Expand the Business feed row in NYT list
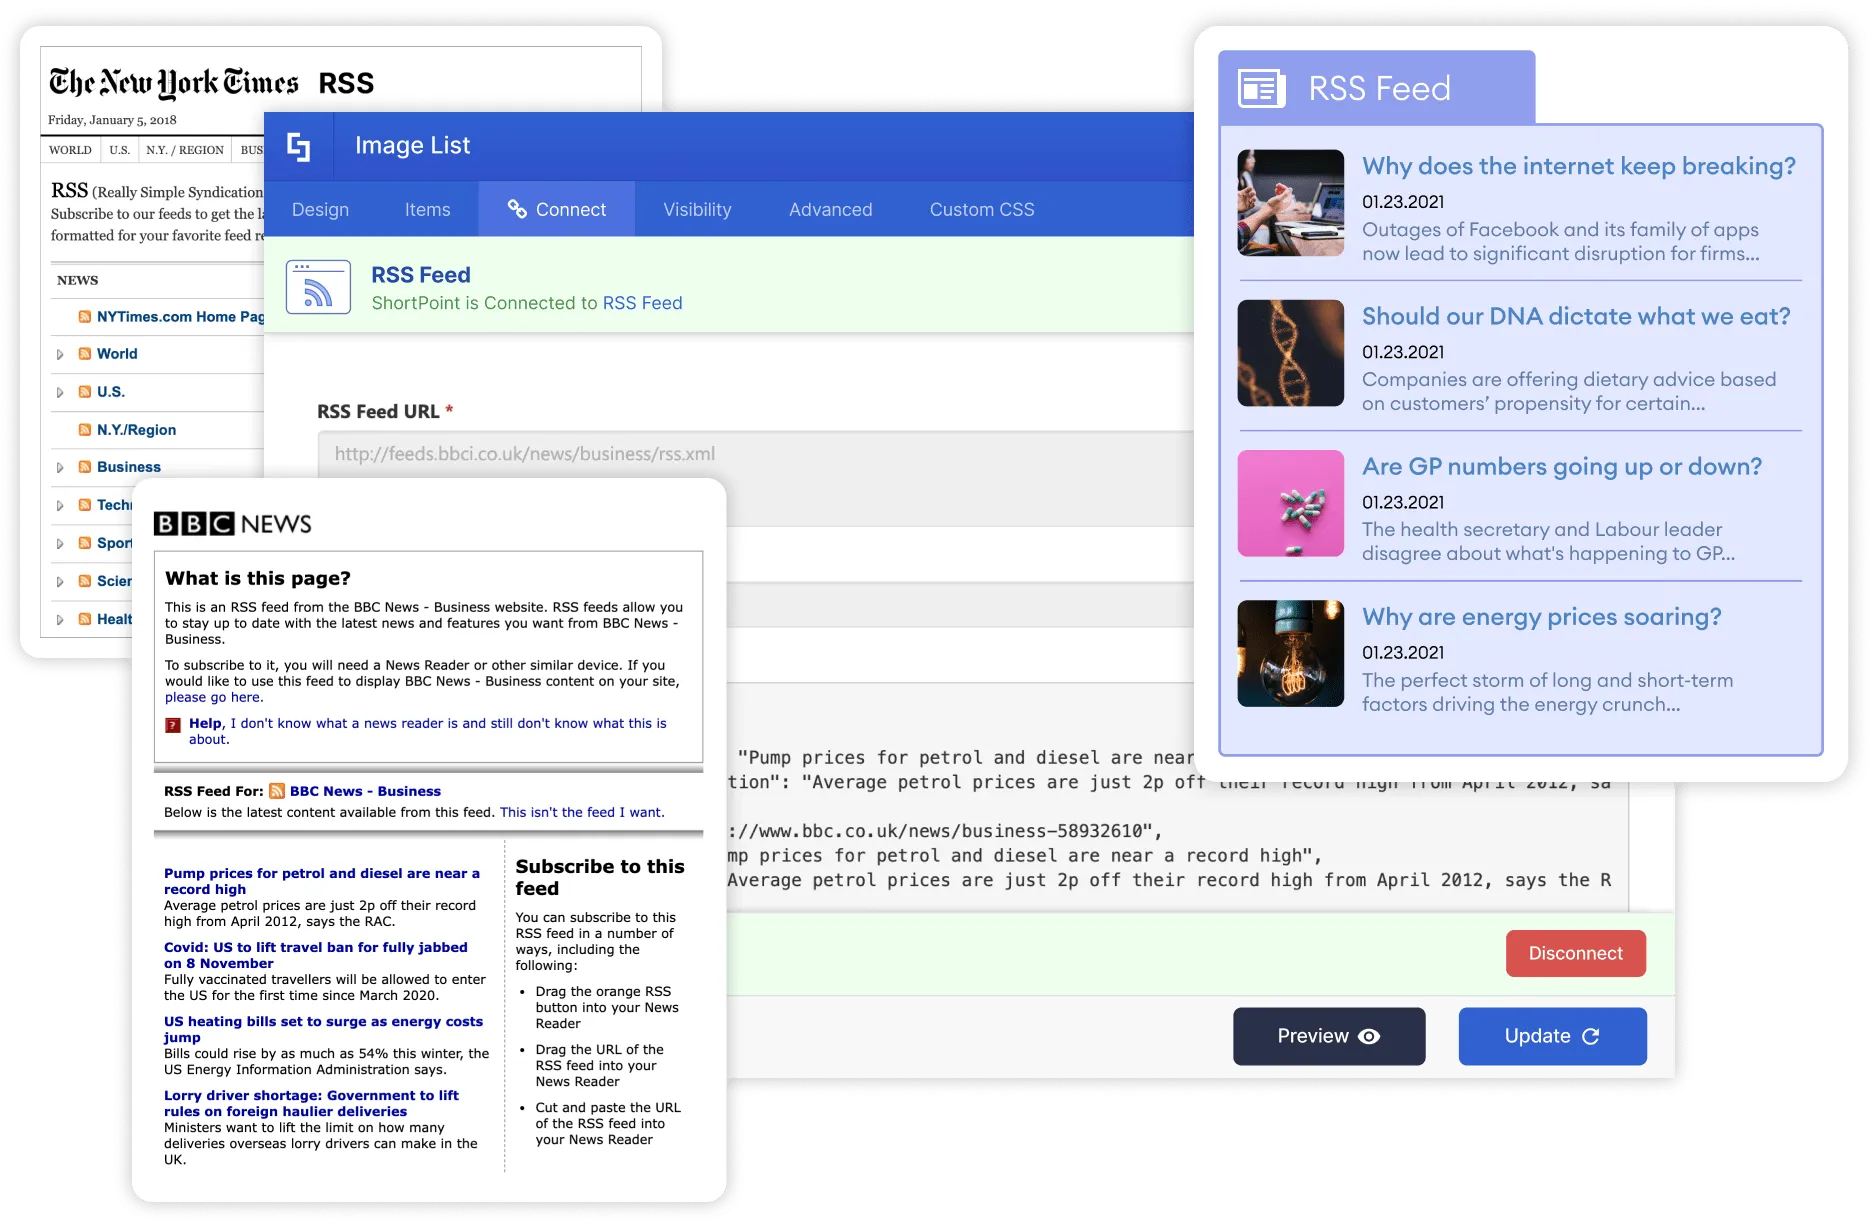1873x1221 pixels. [60, 467]
